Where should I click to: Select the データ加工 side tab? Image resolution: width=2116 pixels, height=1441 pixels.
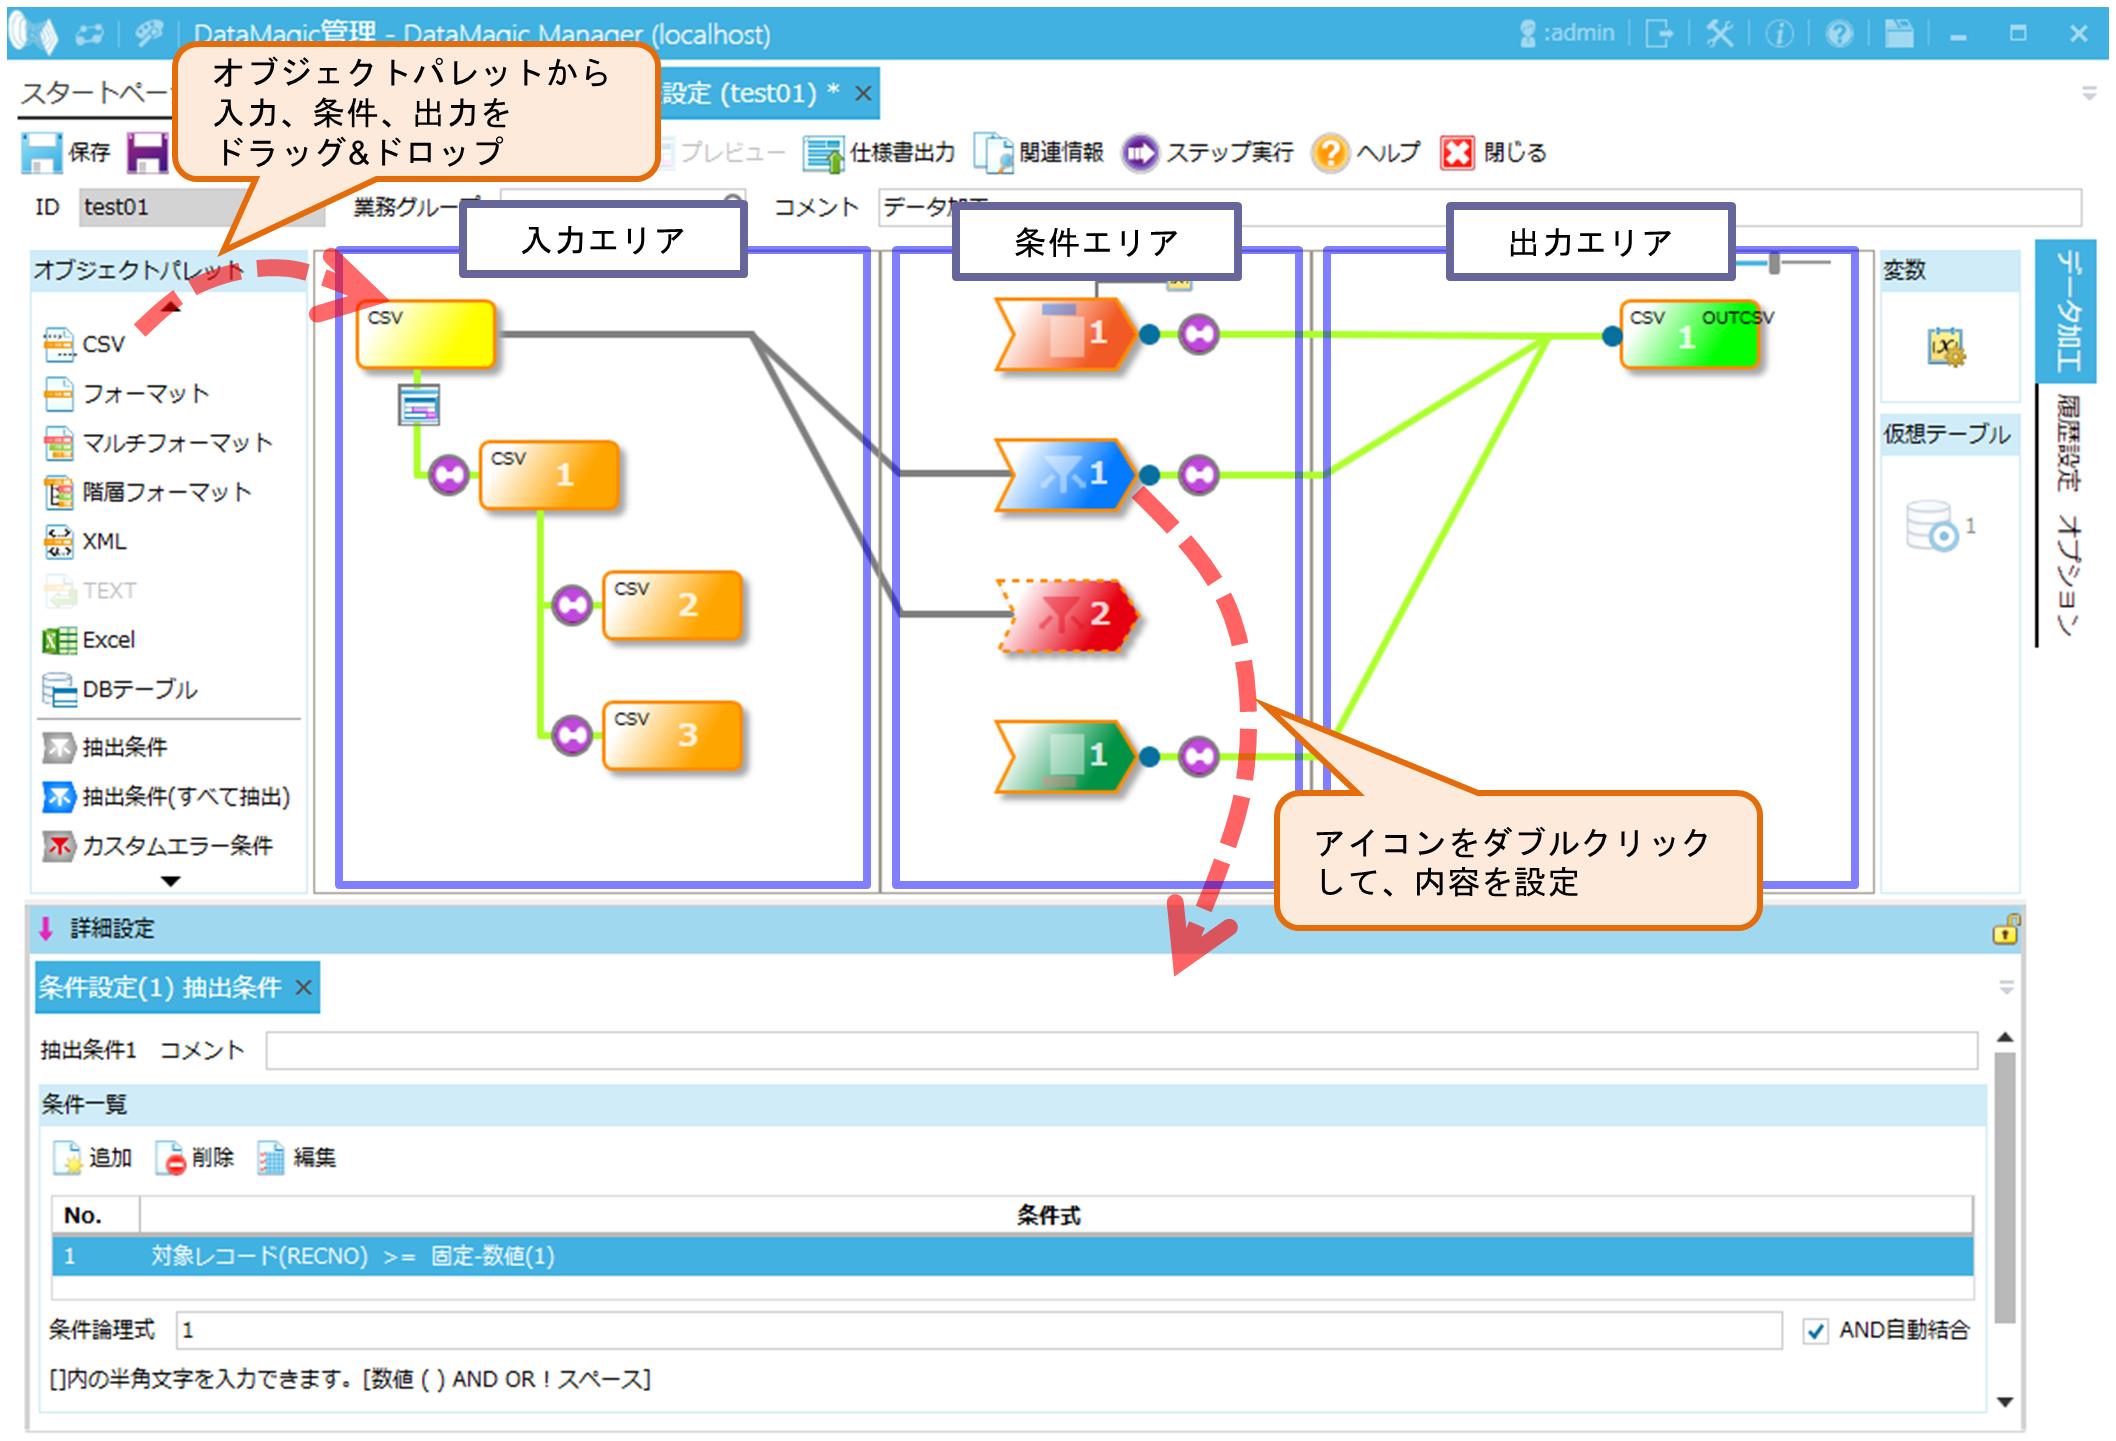coord(2067,311)
